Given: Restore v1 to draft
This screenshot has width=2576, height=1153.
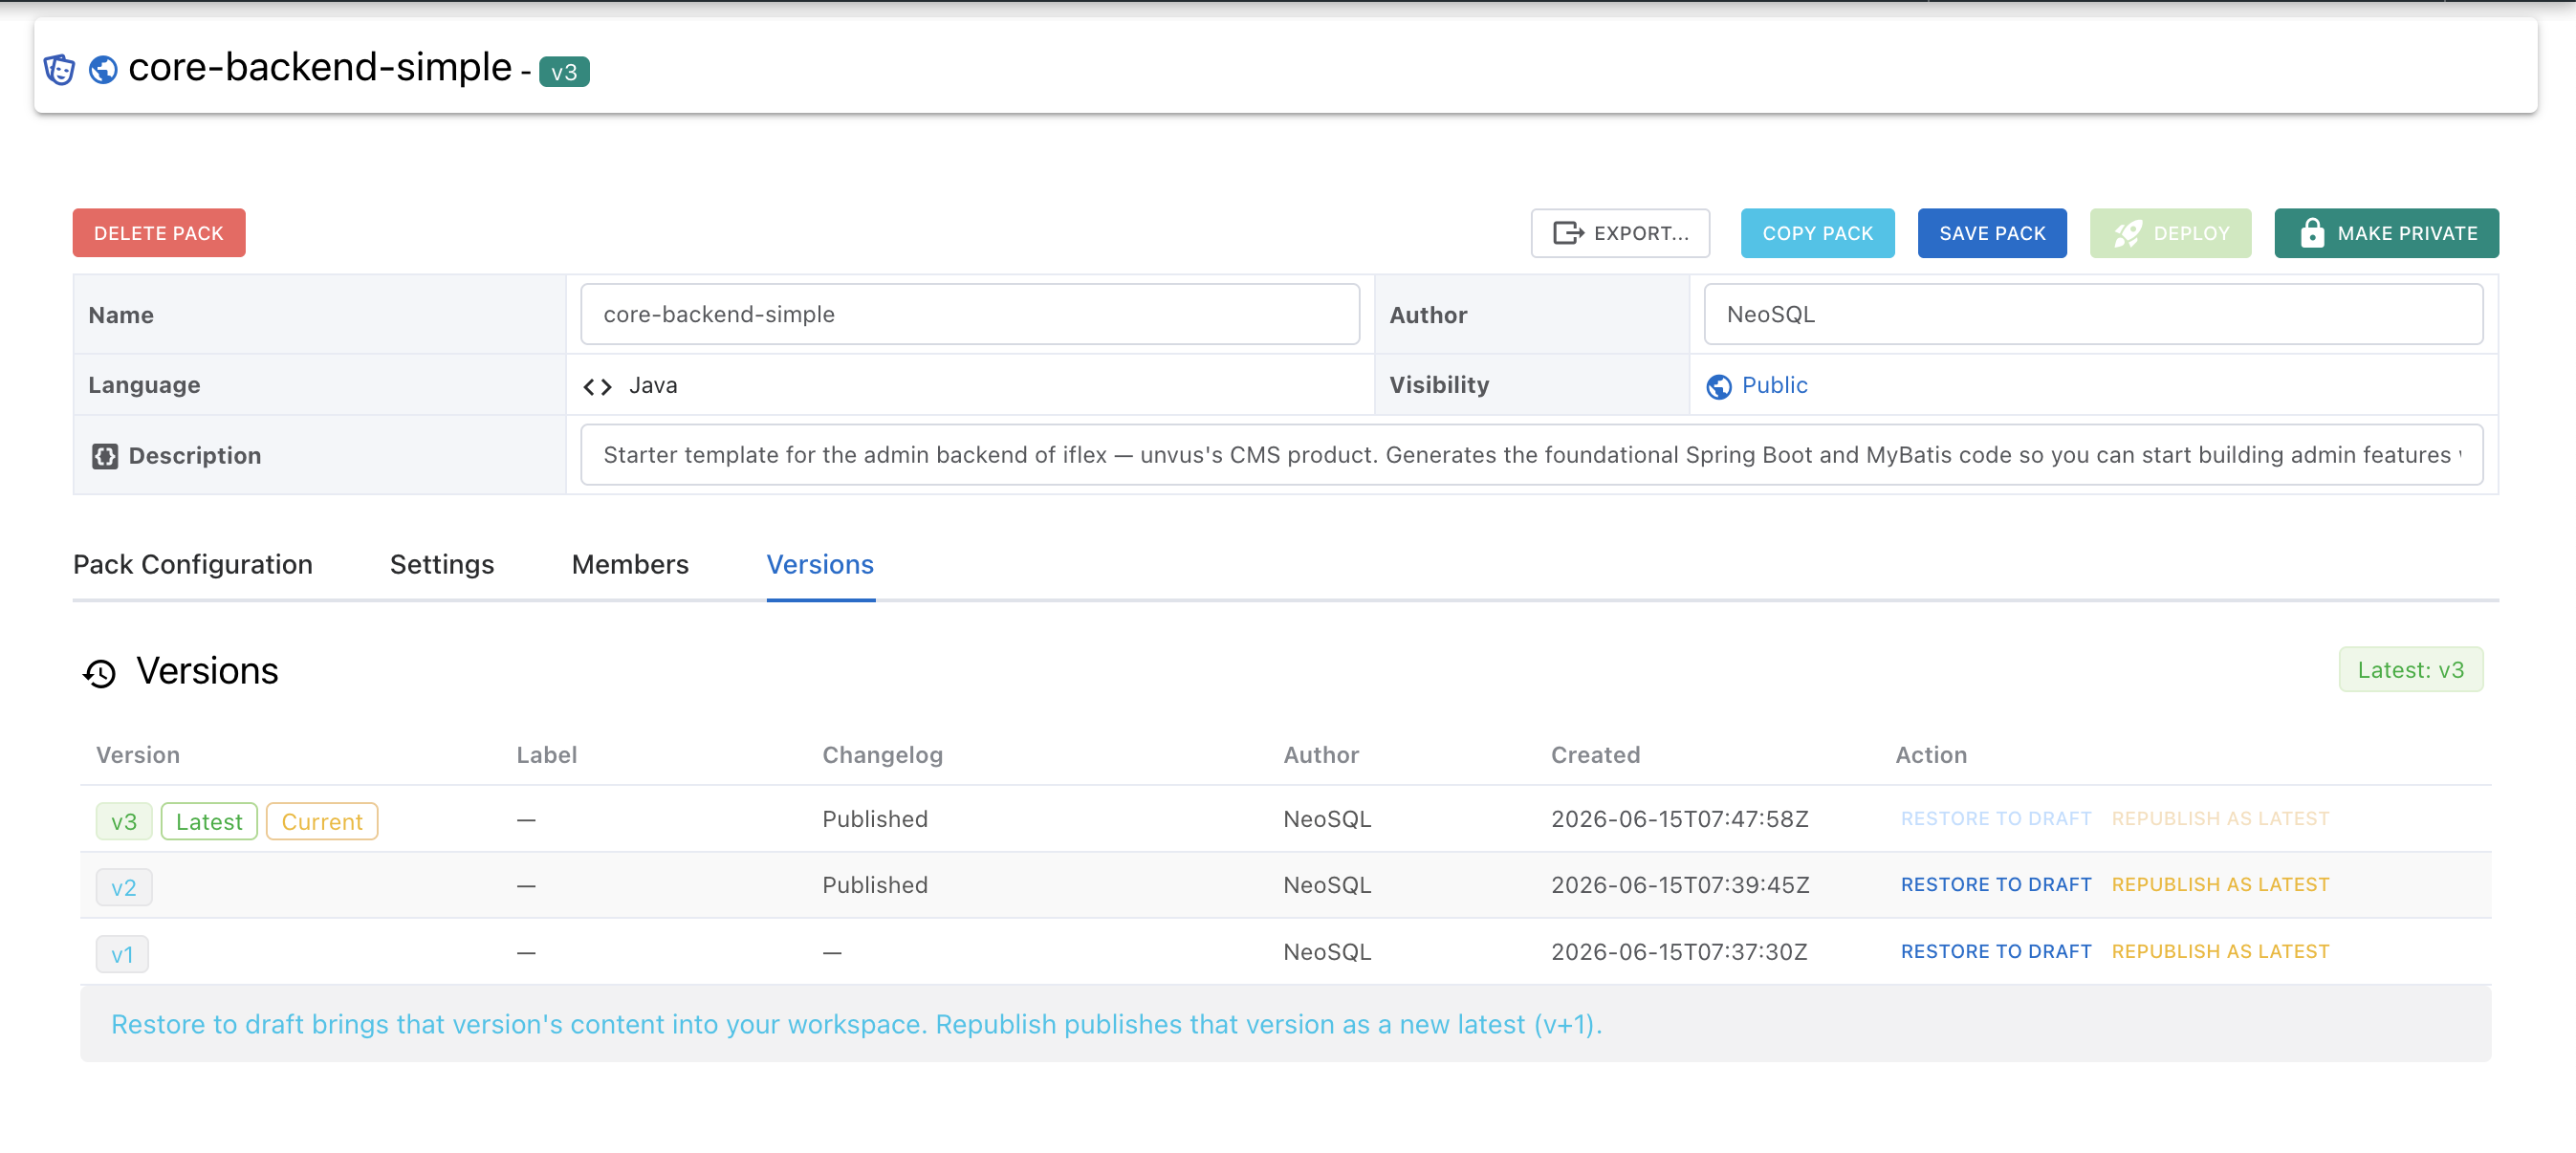Looking at the screenshot, I should [1996, 952].
